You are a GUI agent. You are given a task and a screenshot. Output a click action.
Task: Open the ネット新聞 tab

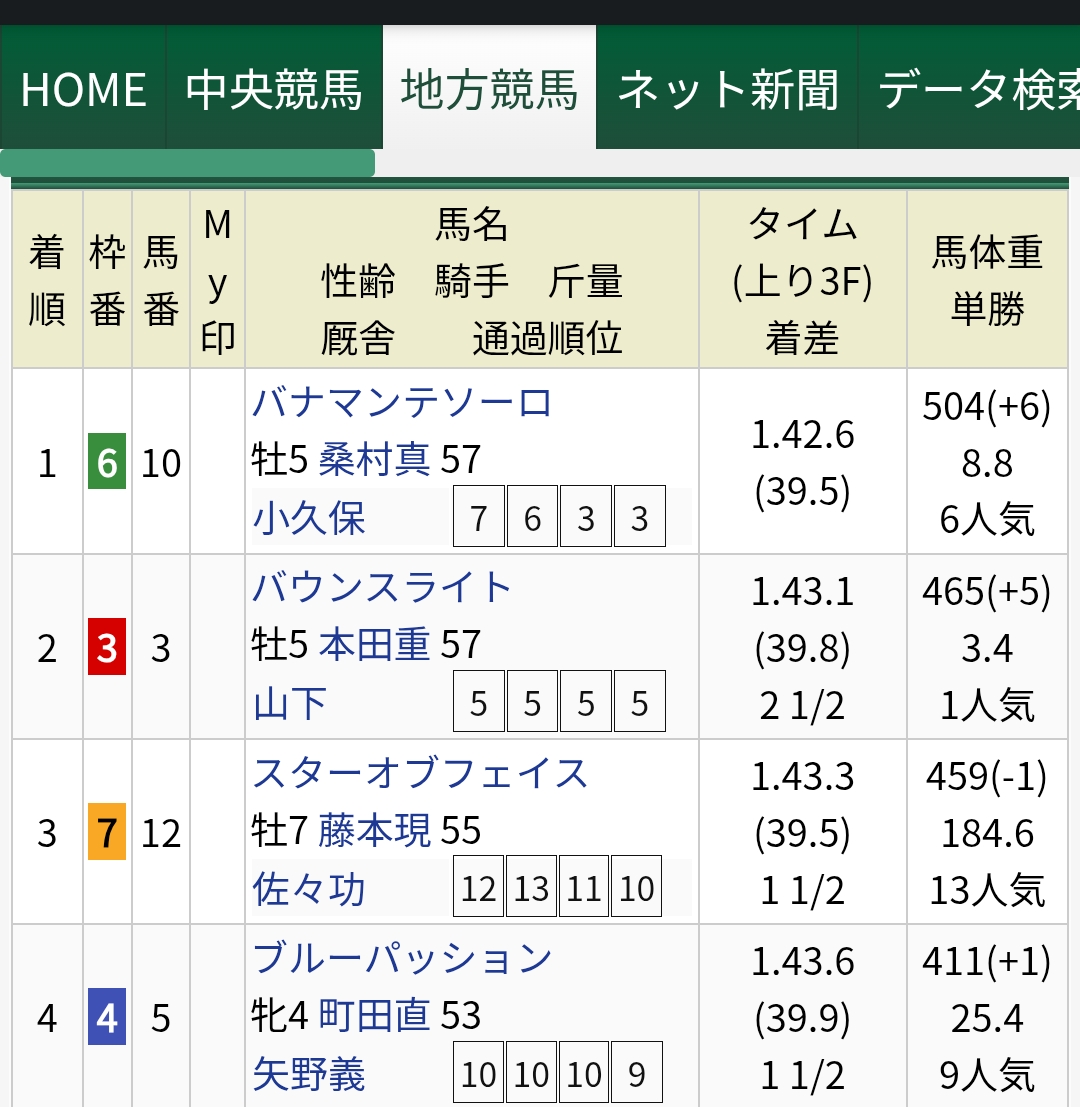click(x=727, y=90)
